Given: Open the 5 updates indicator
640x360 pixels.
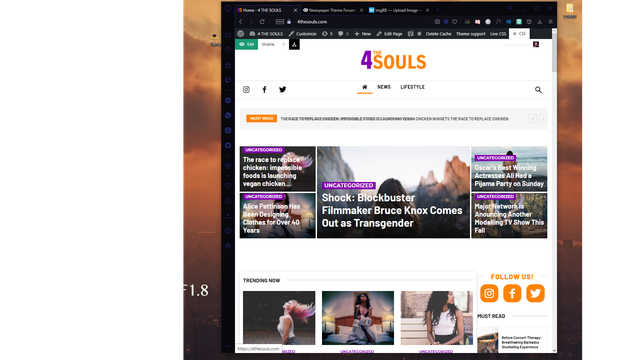Looking at the screenshot, I should click(x=327, y=33).
